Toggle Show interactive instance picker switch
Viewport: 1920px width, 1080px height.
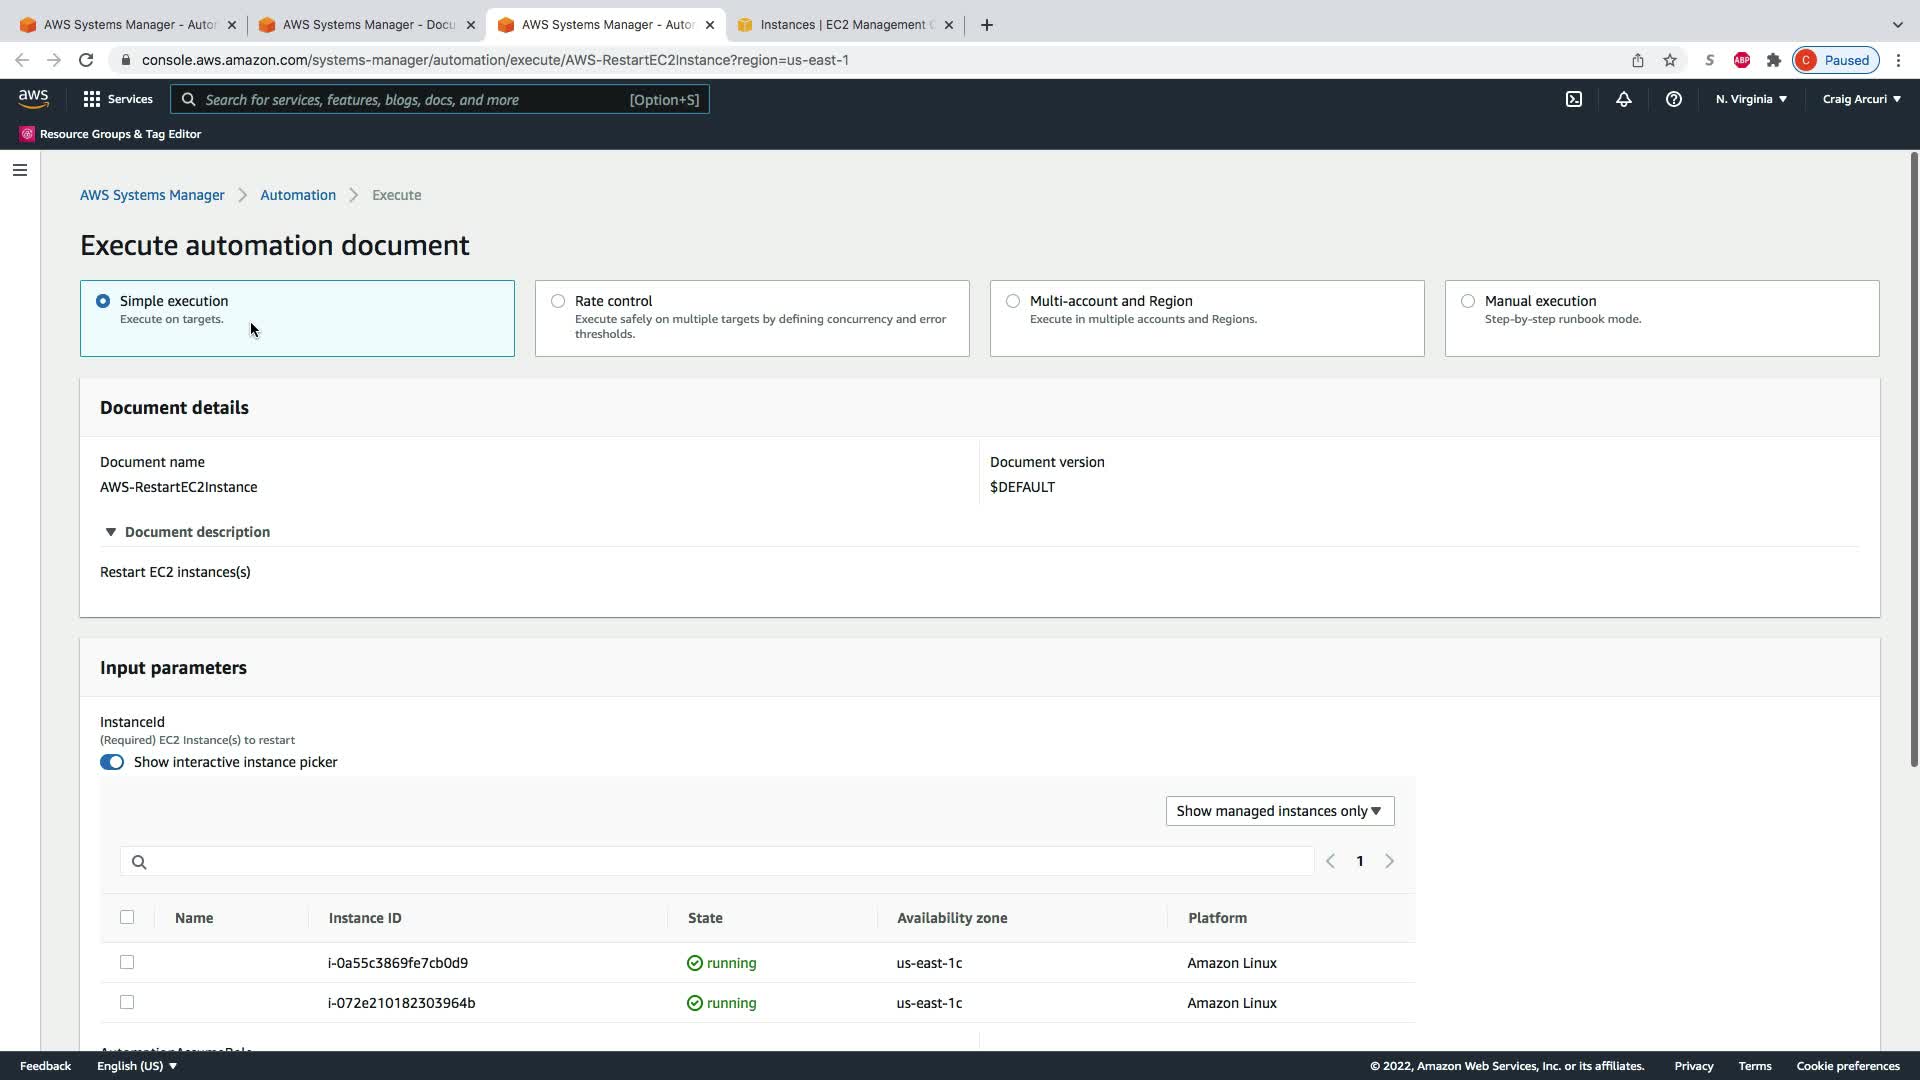click(112, 762)
